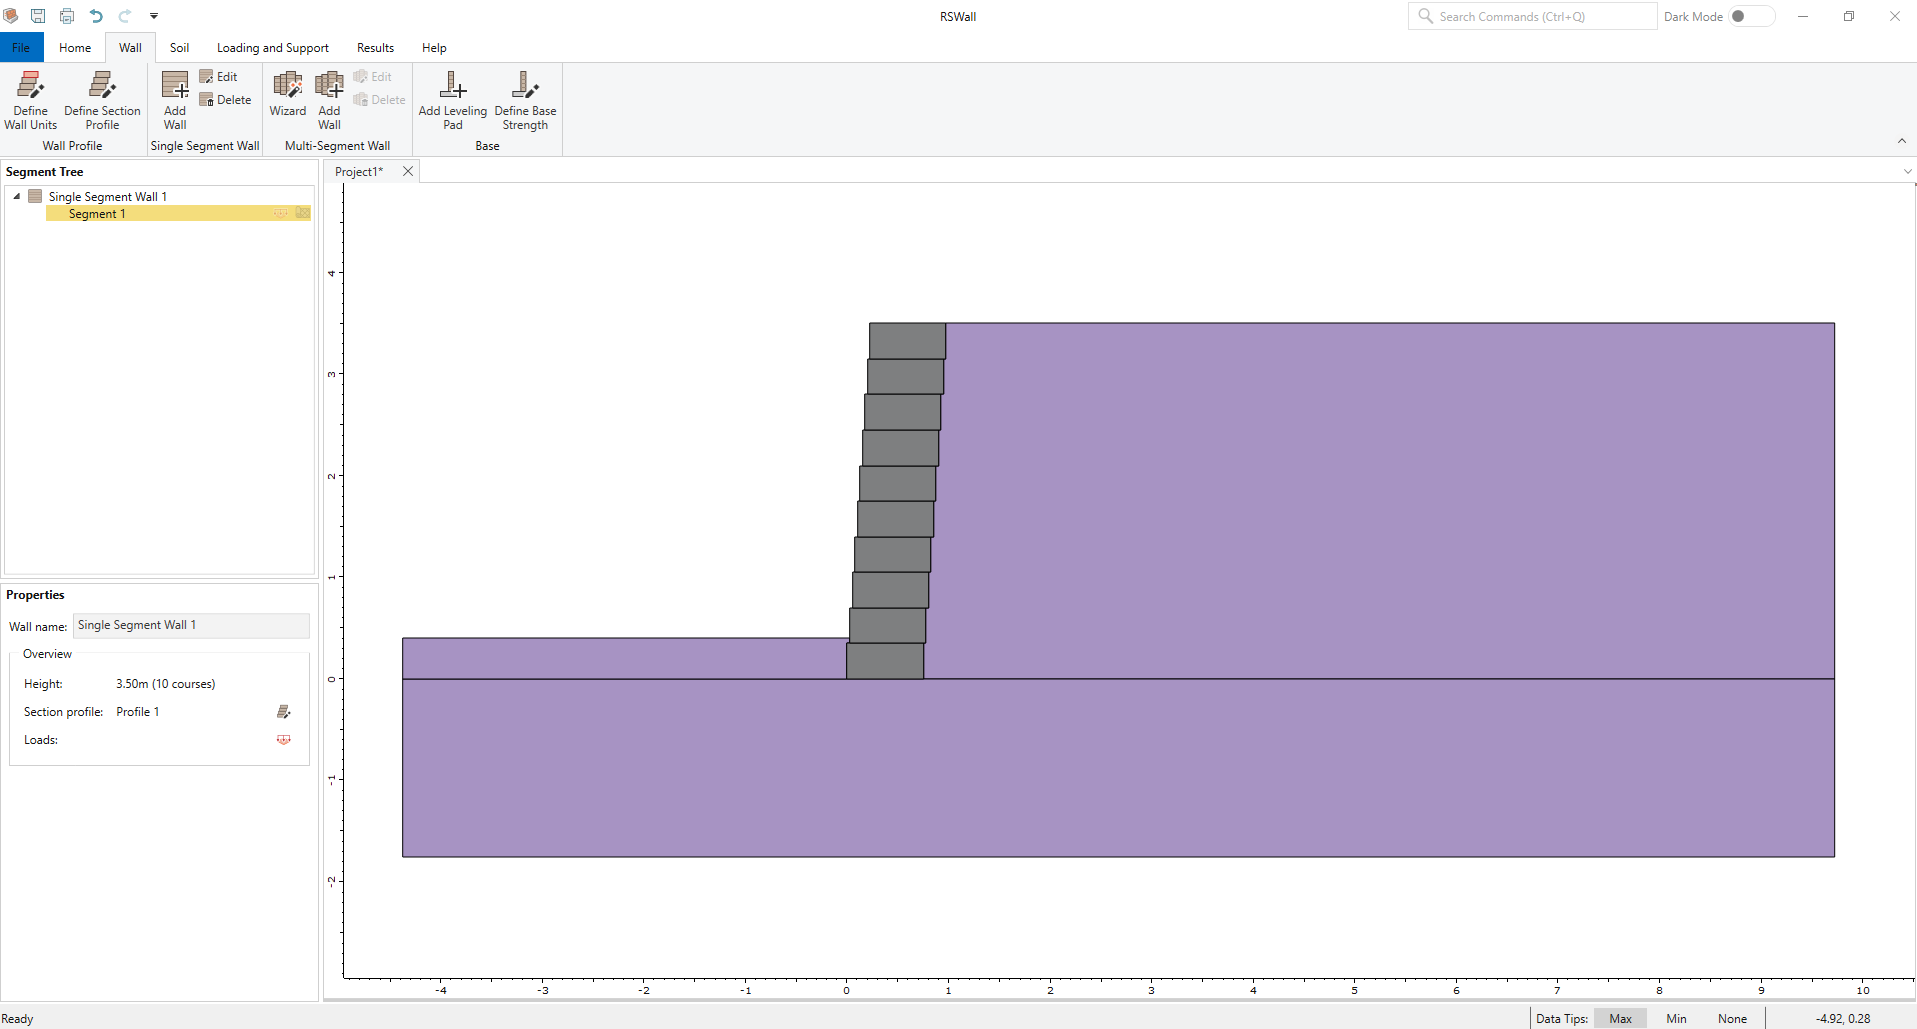Open Define Base Strength dialog
Screen dimensions: 1917x1029
point(525,100)
